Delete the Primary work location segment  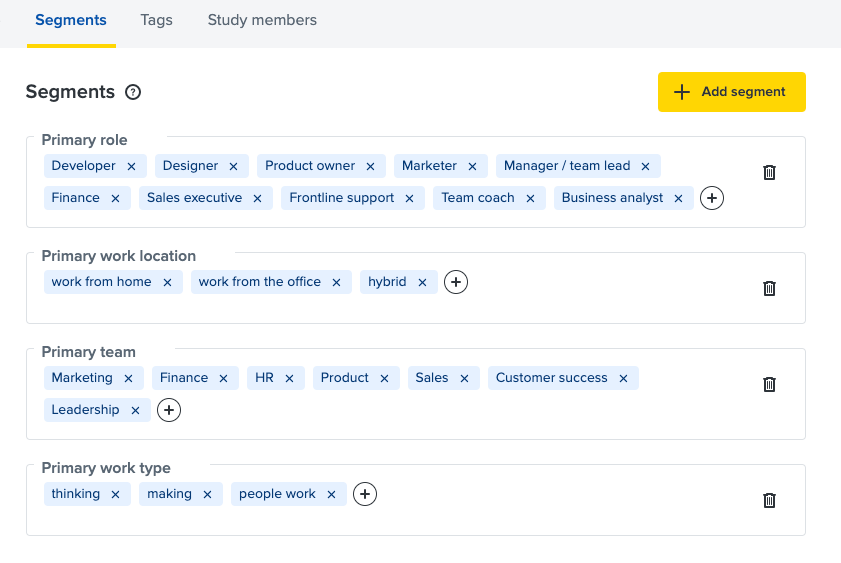pyautogui.click(x=769, y=288)
